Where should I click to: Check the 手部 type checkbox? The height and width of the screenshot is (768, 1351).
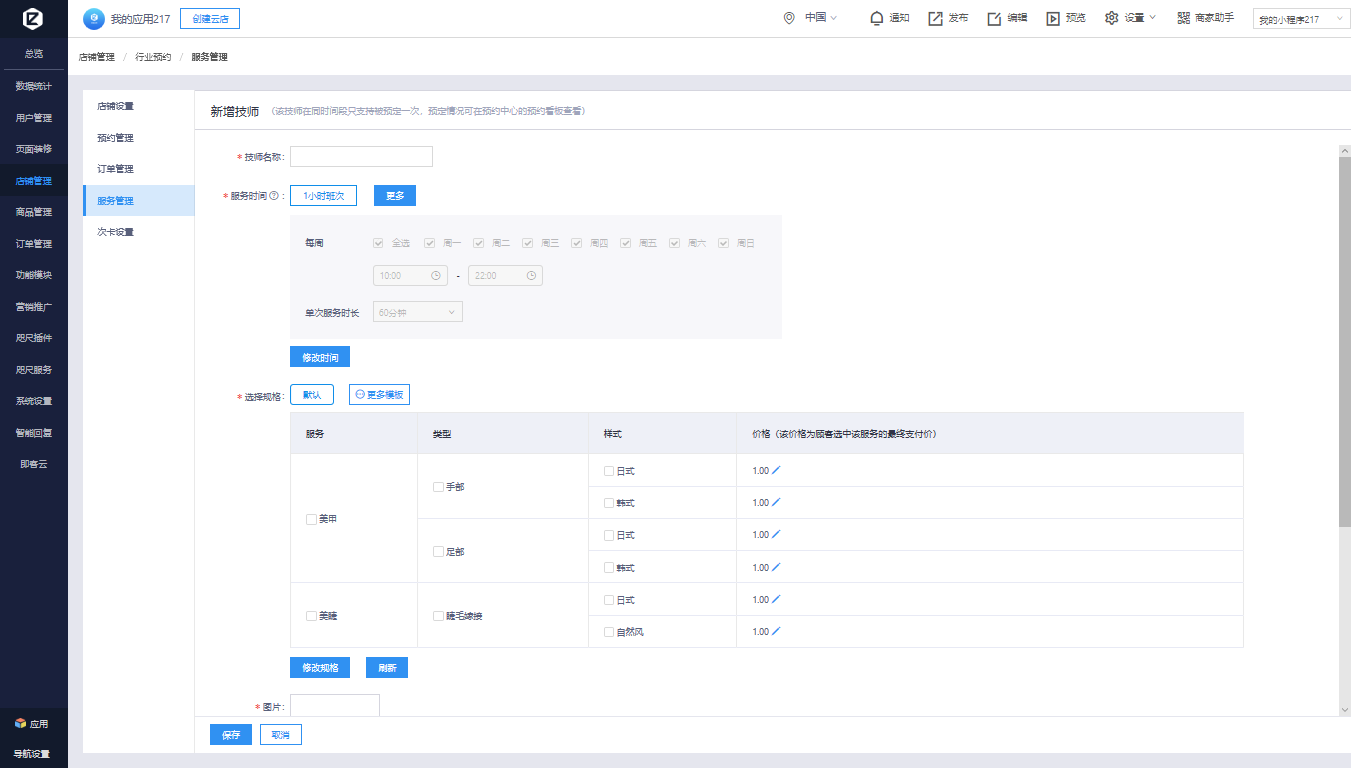coord(438,487)
